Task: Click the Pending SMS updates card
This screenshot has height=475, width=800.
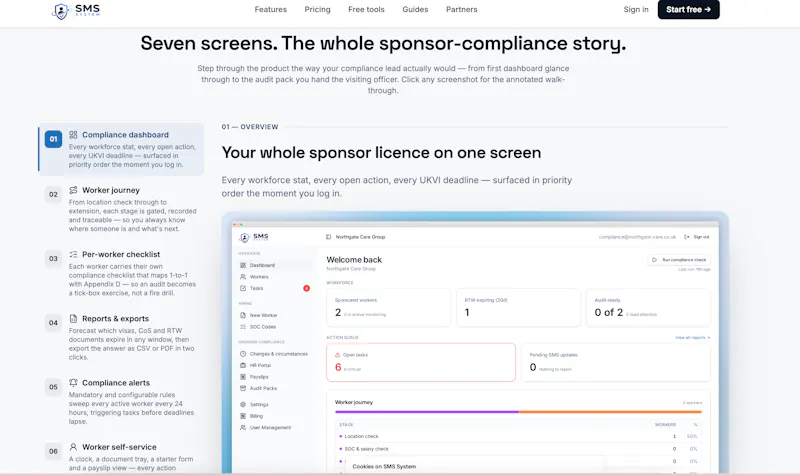Action: point(616,362)
